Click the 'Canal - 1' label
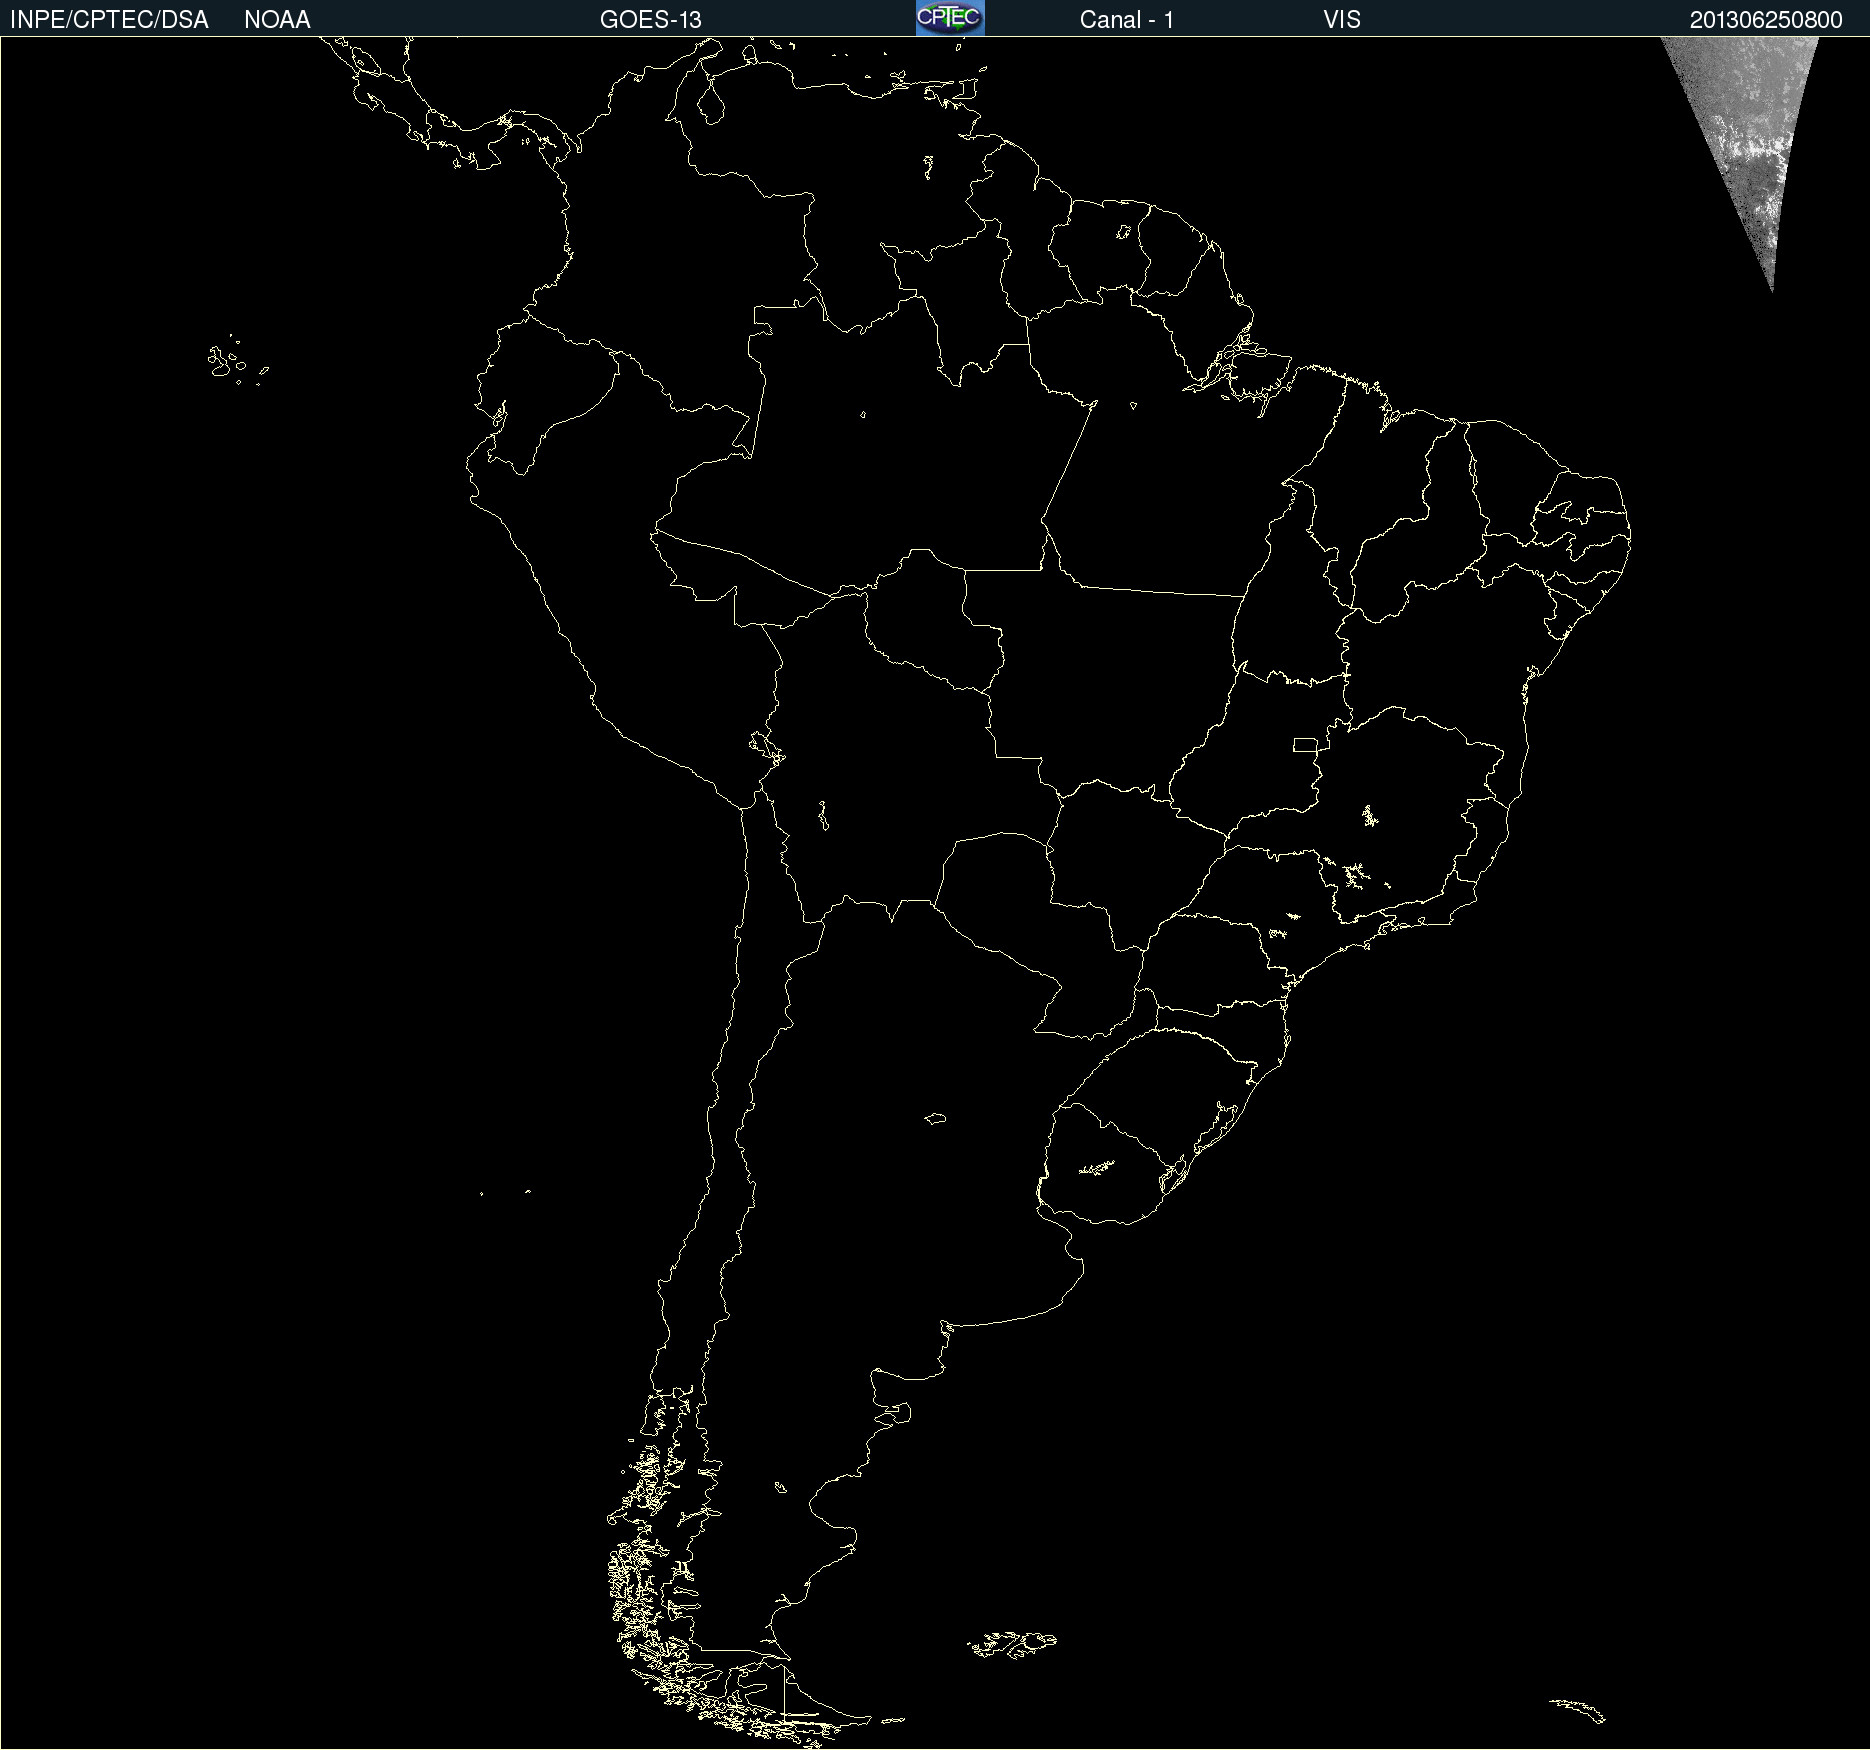1870x1750 pixels. [1127, 20]
